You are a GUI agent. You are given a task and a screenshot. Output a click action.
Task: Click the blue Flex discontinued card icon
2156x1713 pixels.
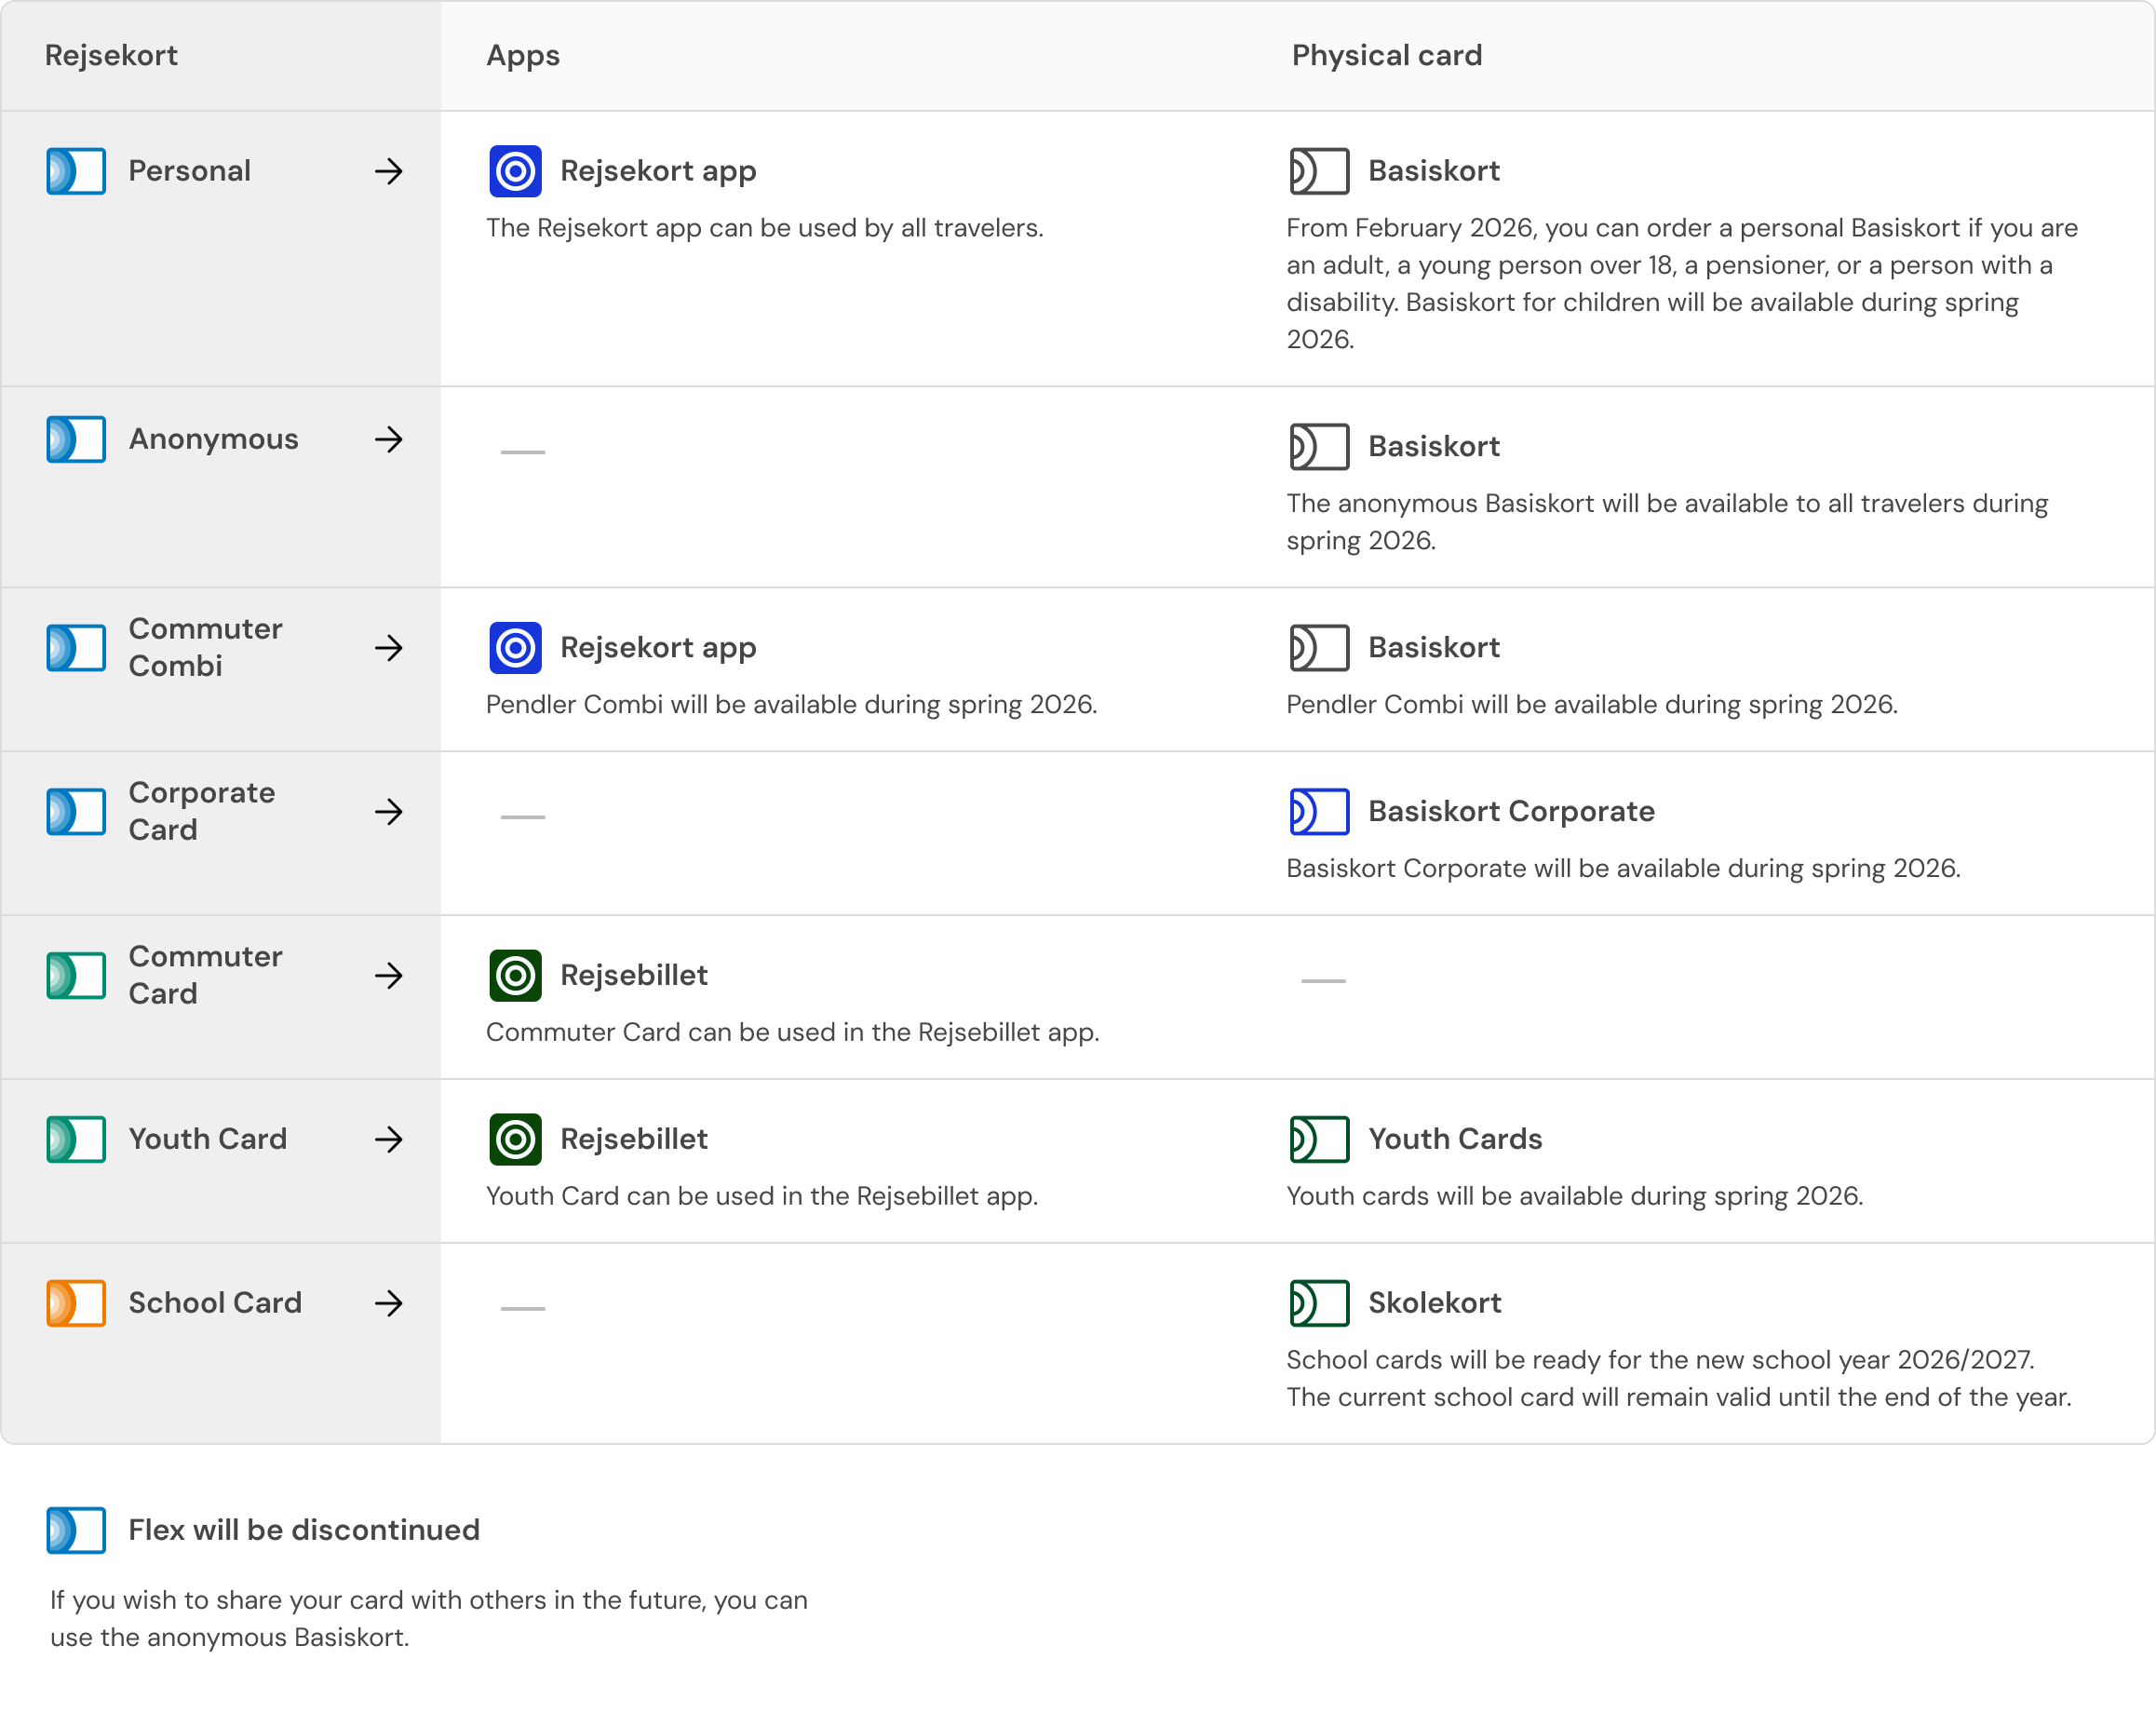(x=76, y=1530)
